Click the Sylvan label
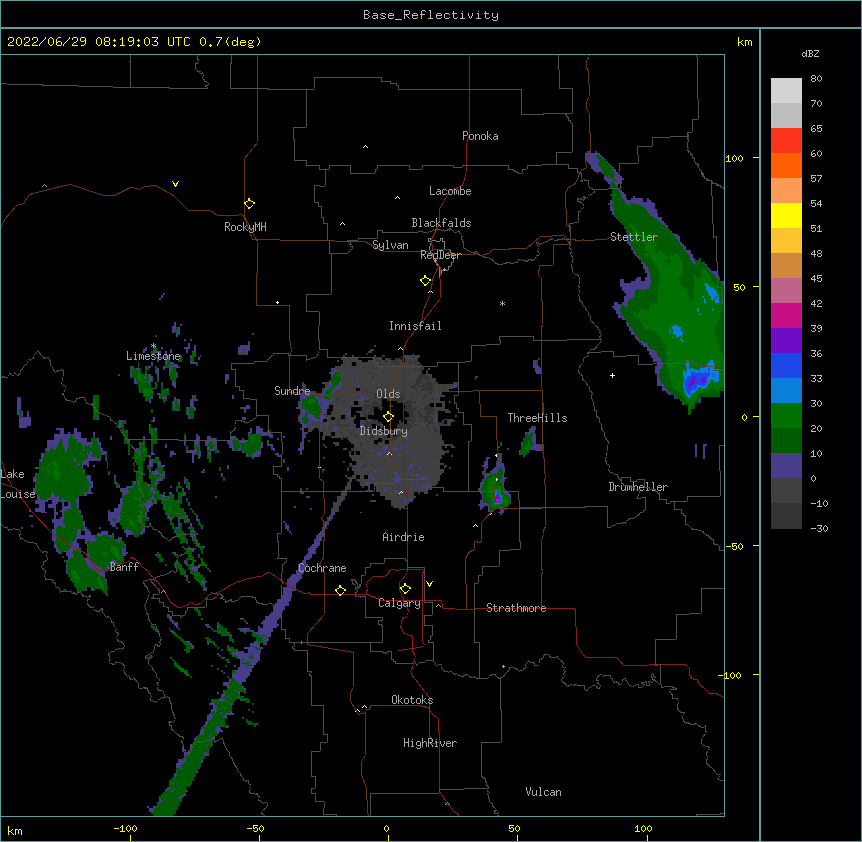This screenshot has width=862, height=842. click(x=390, y=245)
